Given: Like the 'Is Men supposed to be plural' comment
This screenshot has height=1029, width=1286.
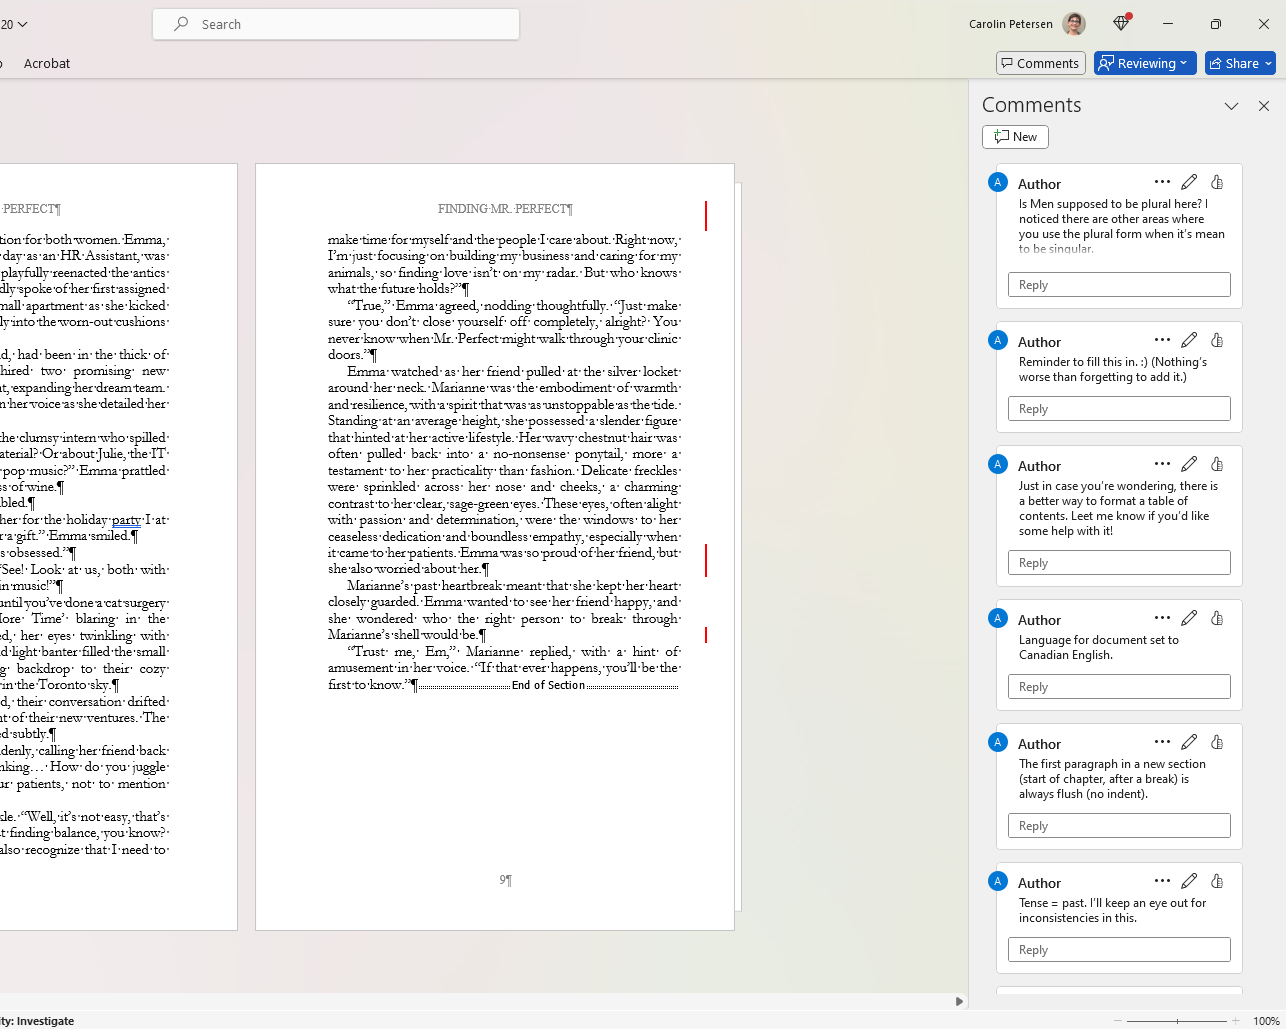Looking at the screenshot, I should point(1217,182).
